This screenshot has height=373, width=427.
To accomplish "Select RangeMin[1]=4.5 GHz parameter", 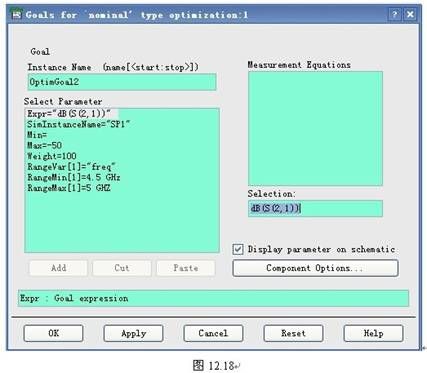I will 74,177.
